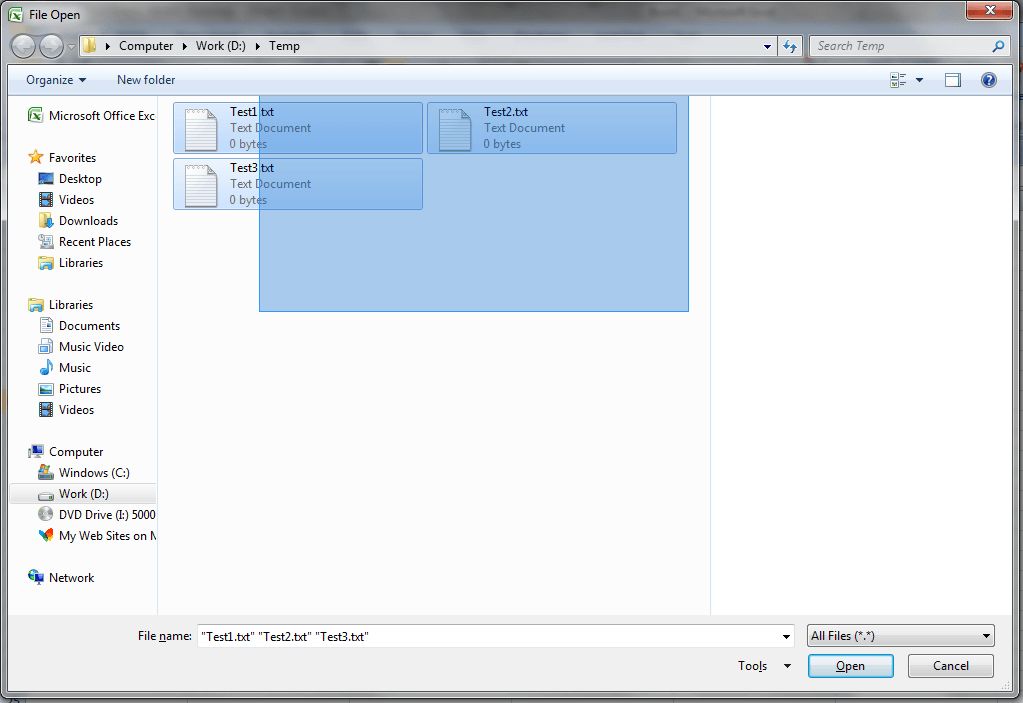This screenshot has height=703, width=1023.
Task: Click the New folder button
Action: pyautogui.click(x=145, y=79)
